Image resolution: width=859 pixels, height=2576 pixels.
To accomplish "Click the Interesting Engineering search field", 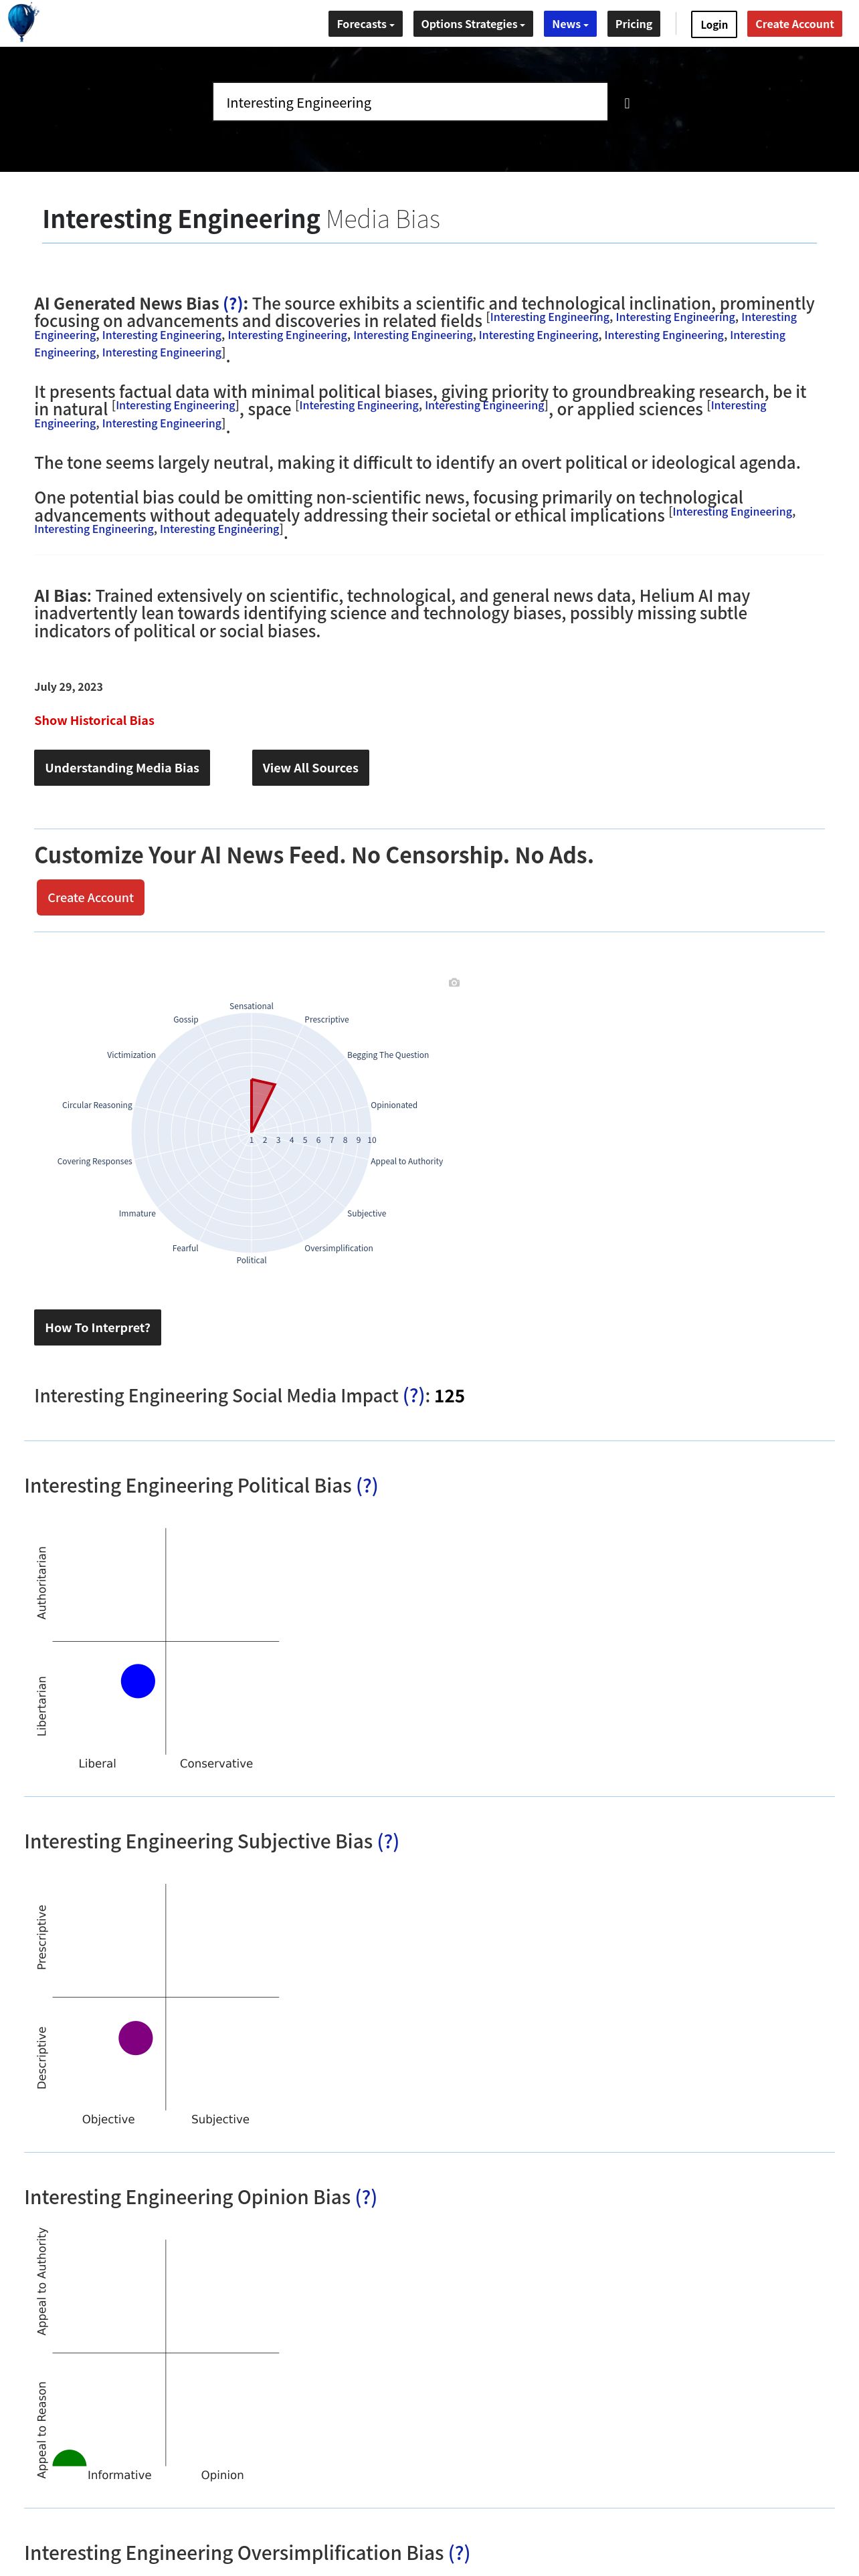I will [410, 102].
